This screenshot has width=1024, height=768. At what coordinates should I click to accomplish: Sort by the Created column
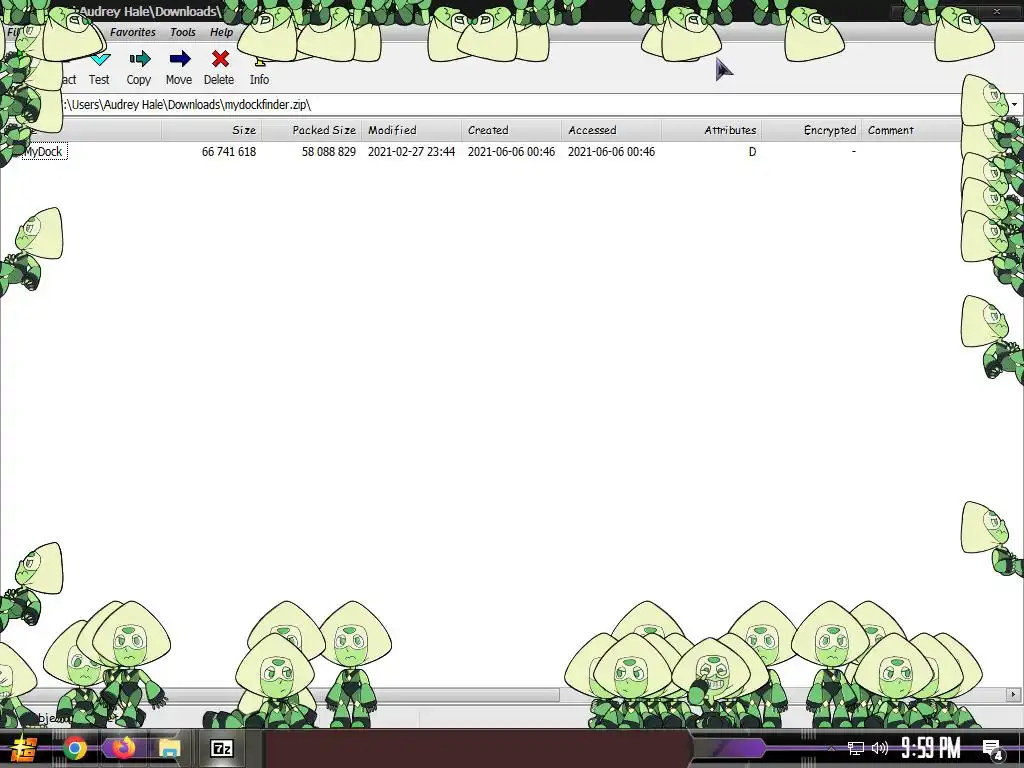pos(511,130)
